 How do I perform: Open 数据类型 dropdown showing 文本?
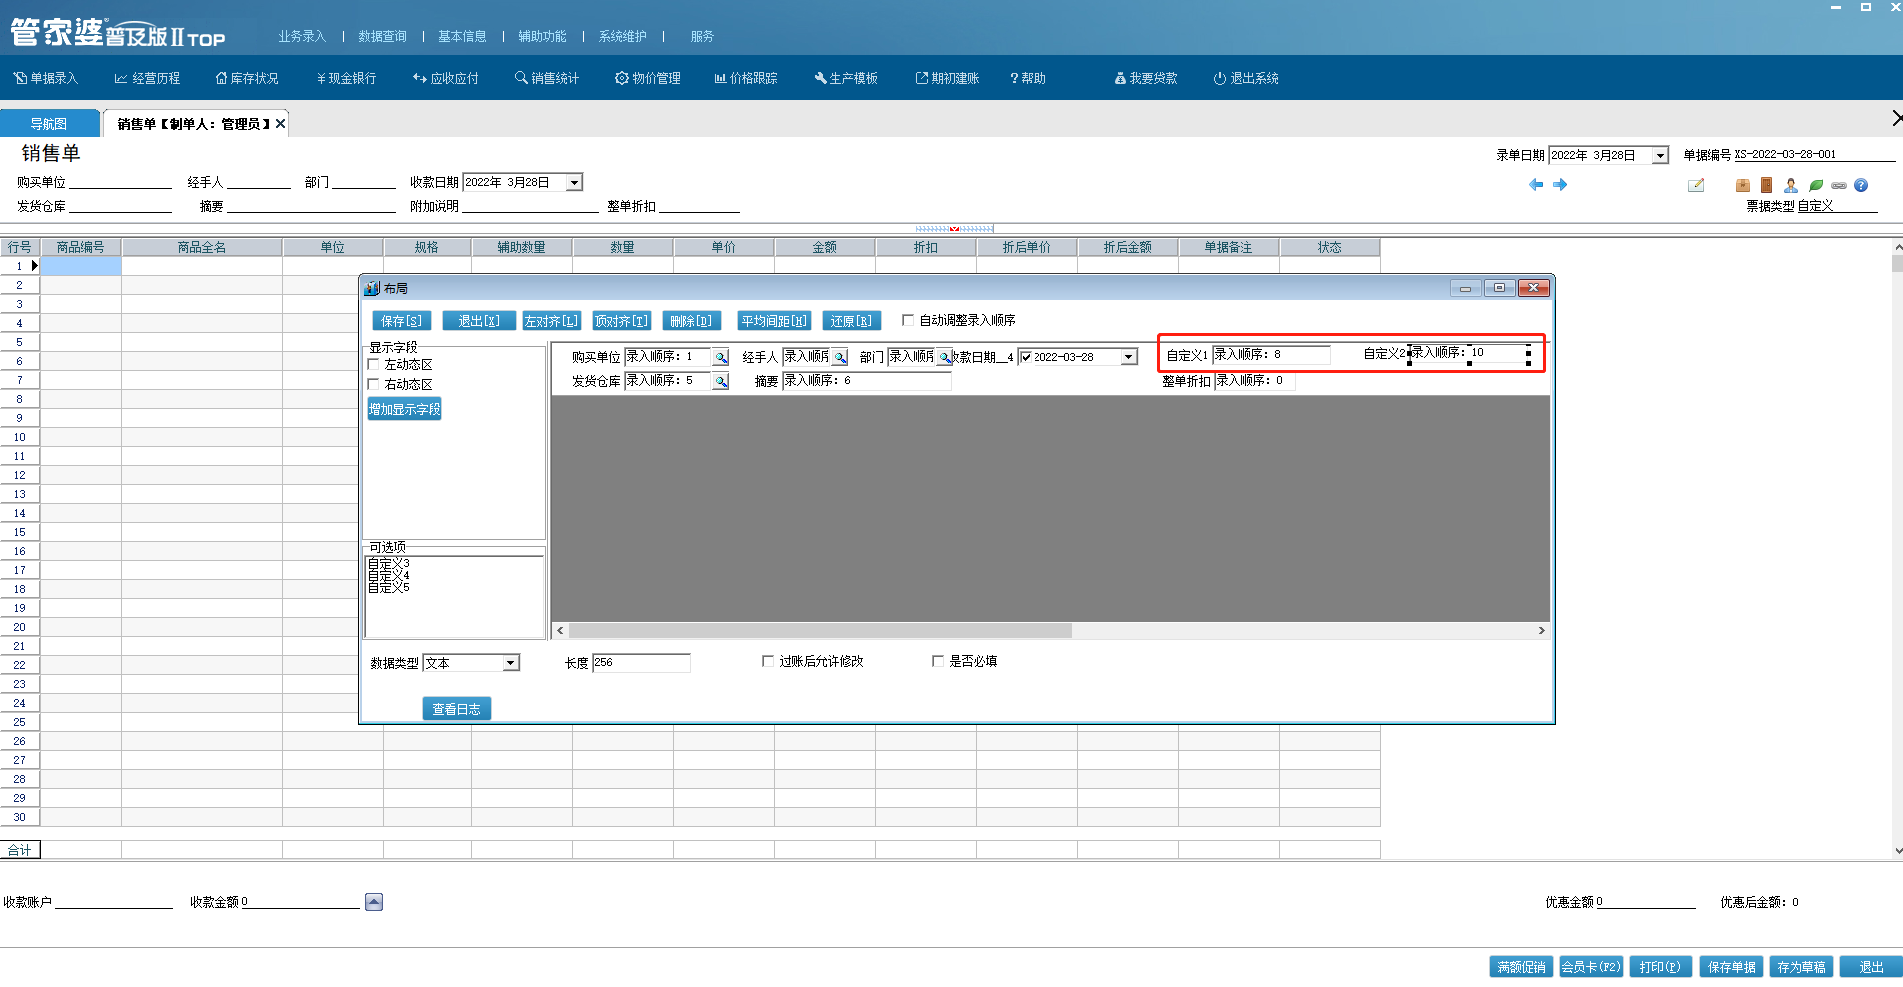point(511,663)
